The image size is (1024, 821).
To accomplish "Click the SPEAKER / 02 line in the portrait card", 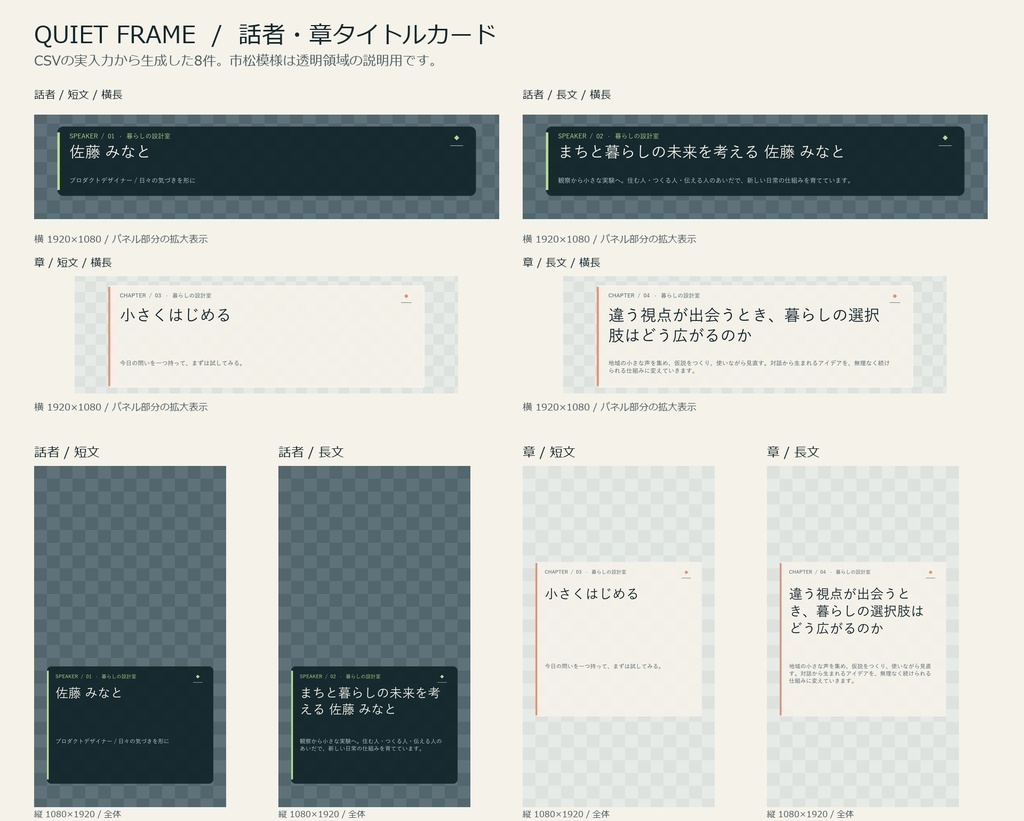I will [340, 677].
